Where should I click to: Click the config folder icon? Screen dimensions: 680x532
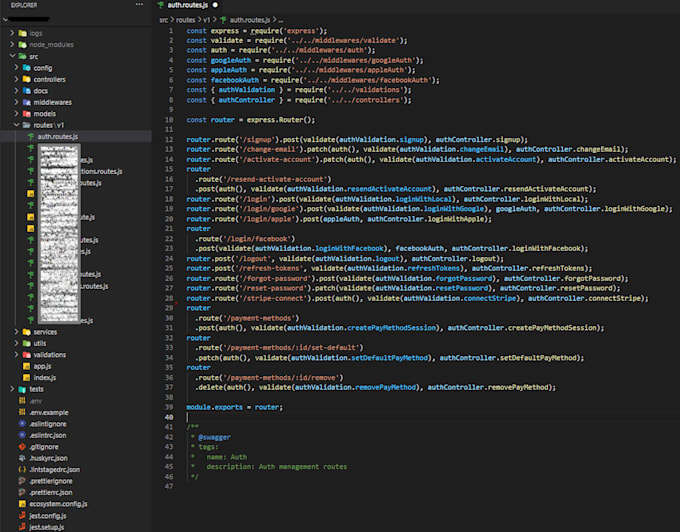point(26,68)
